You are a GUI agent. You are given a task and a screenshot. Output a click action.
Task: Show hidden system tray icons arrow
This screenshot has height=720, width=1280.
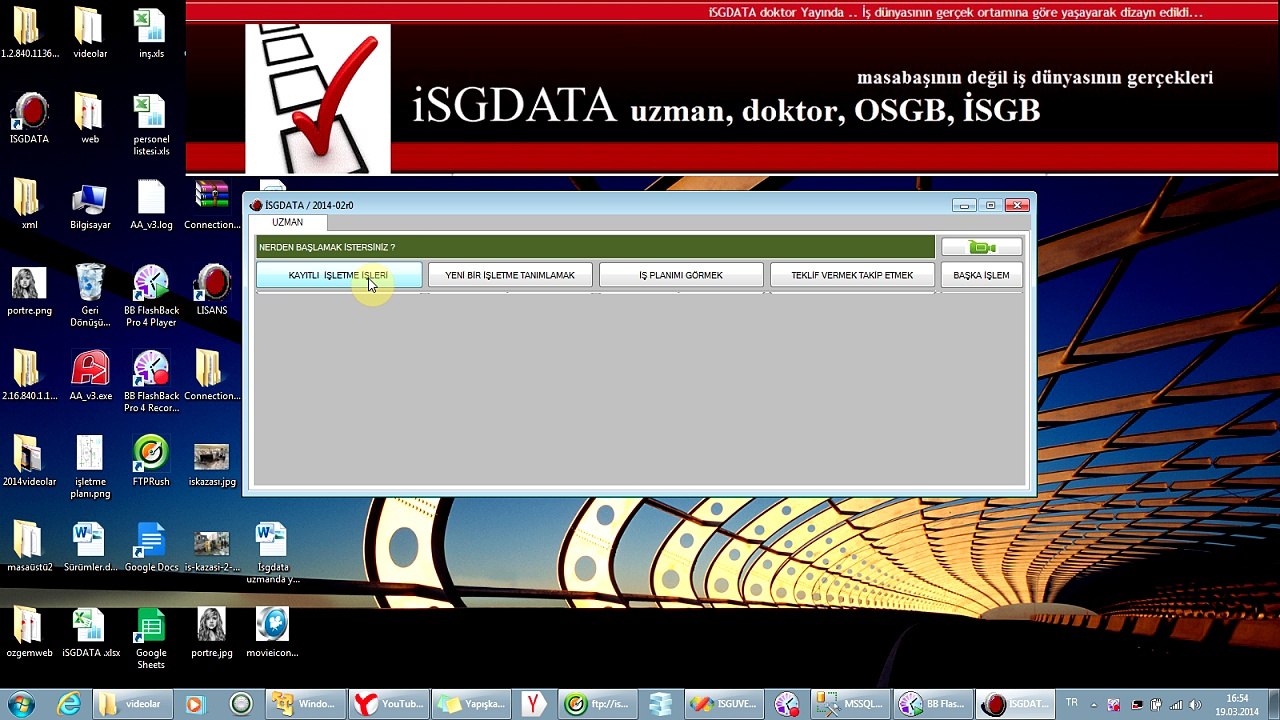pos(1094,705)
